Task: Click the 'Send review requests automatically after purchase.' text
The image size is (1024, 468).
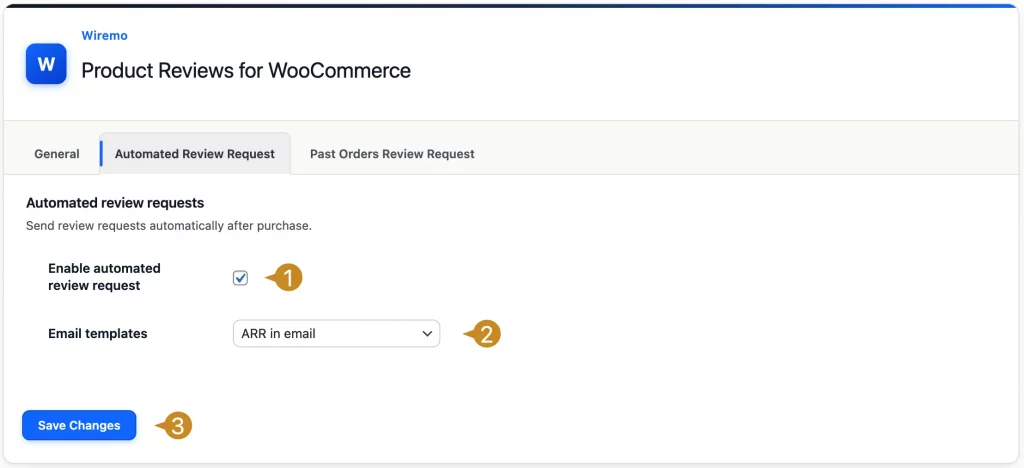Action: [x=169, y=226]
